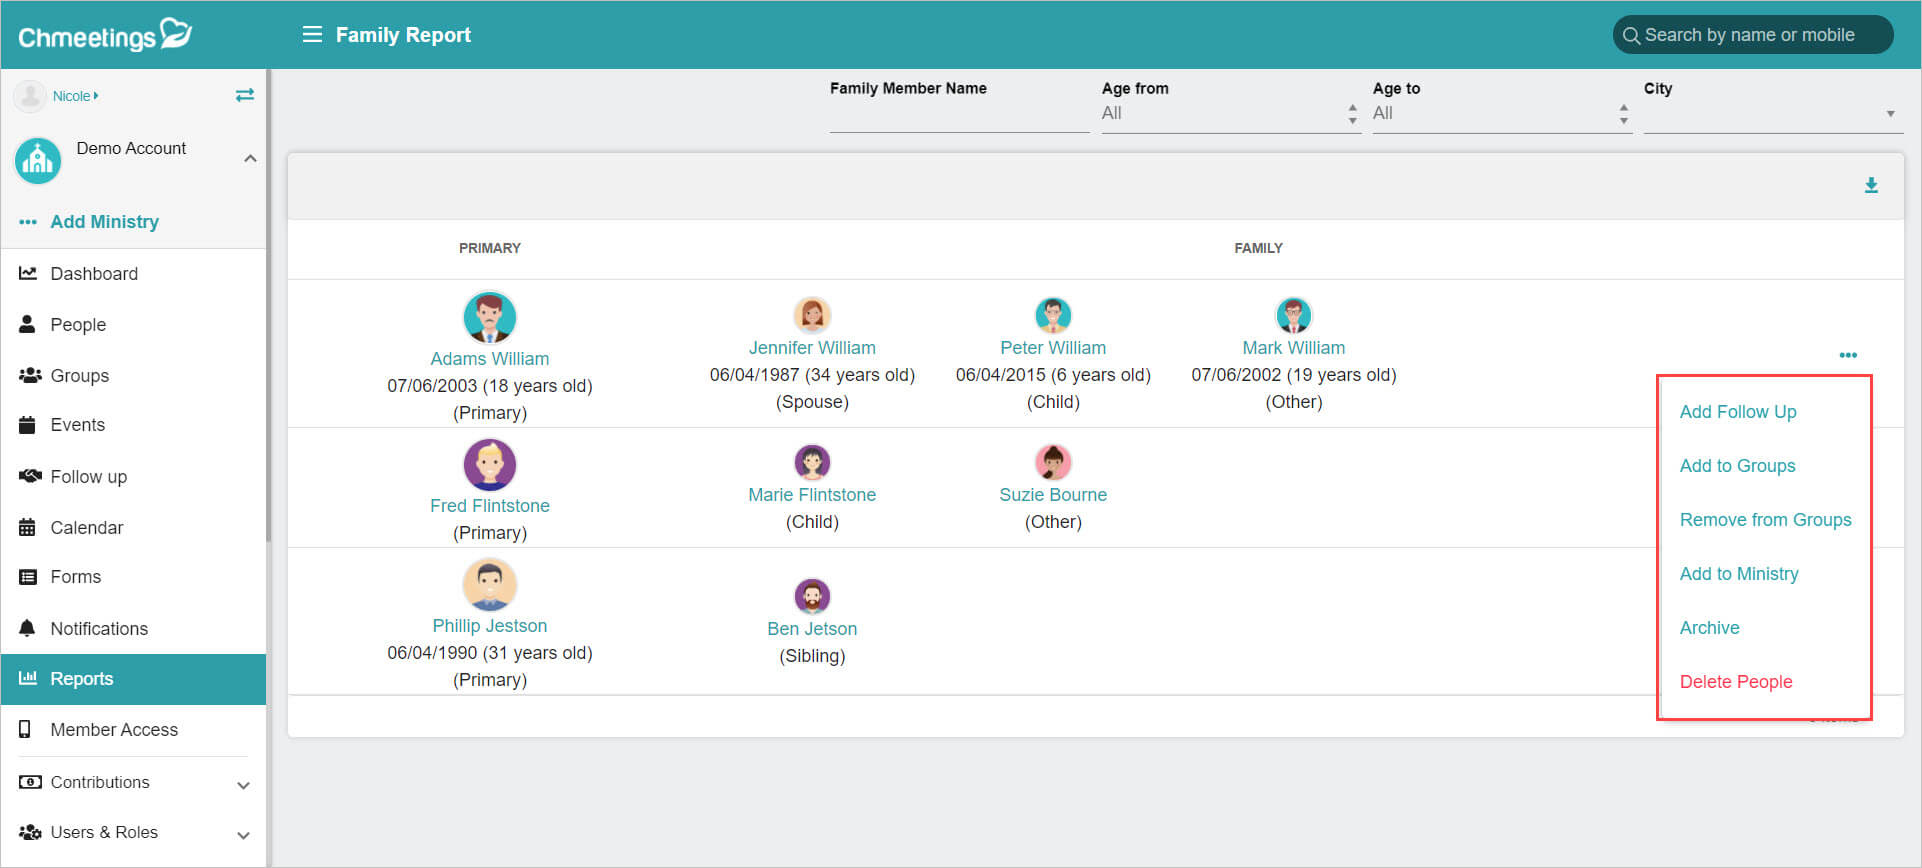
Task: Click the Groups icon in sidebar
Action: (30, 375)
